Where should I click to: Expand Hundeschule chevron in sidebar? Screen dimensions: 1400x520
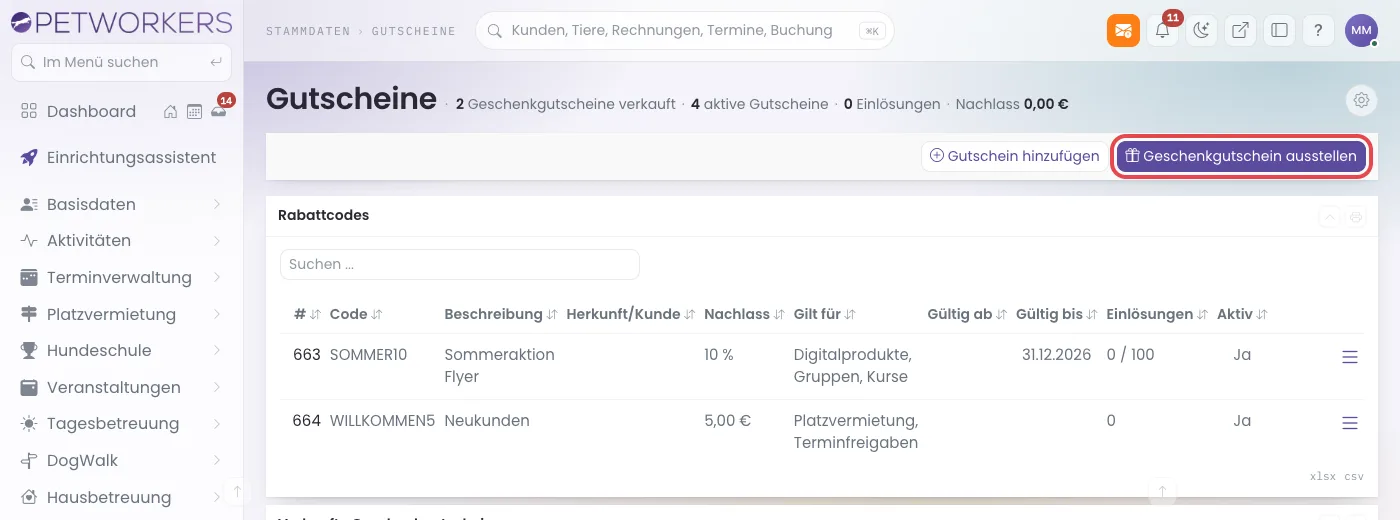(x=217, y=351)
